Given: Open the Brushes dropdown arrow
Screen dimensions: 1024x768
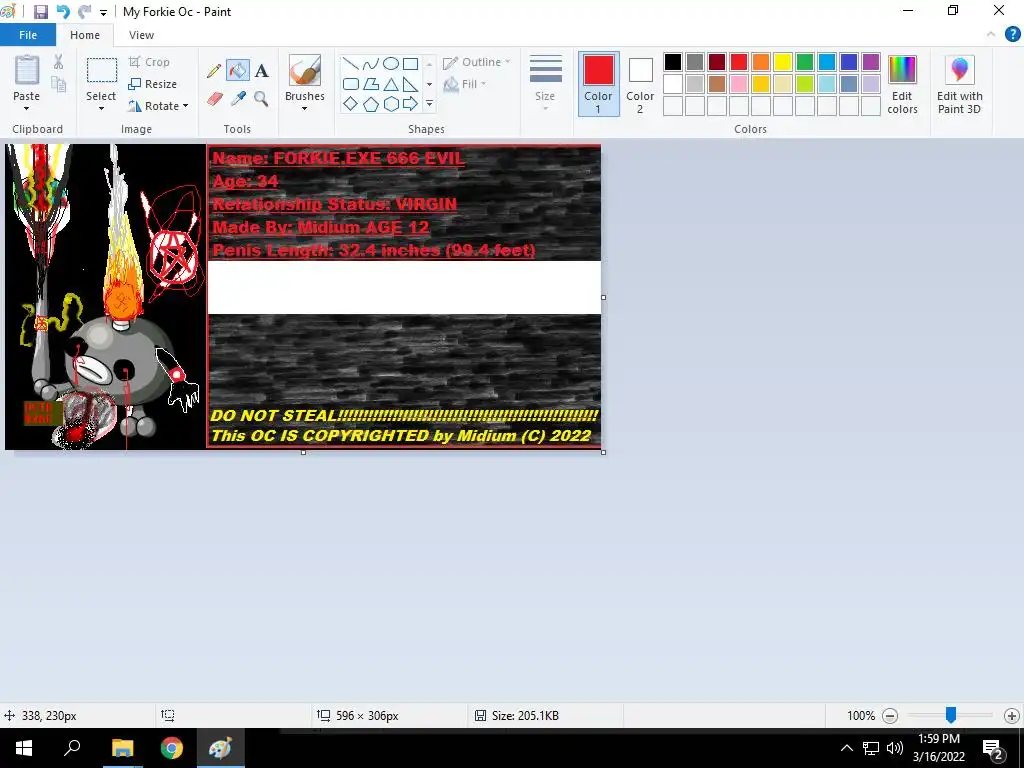Looking at the screenshot, I should pos(304,108).
